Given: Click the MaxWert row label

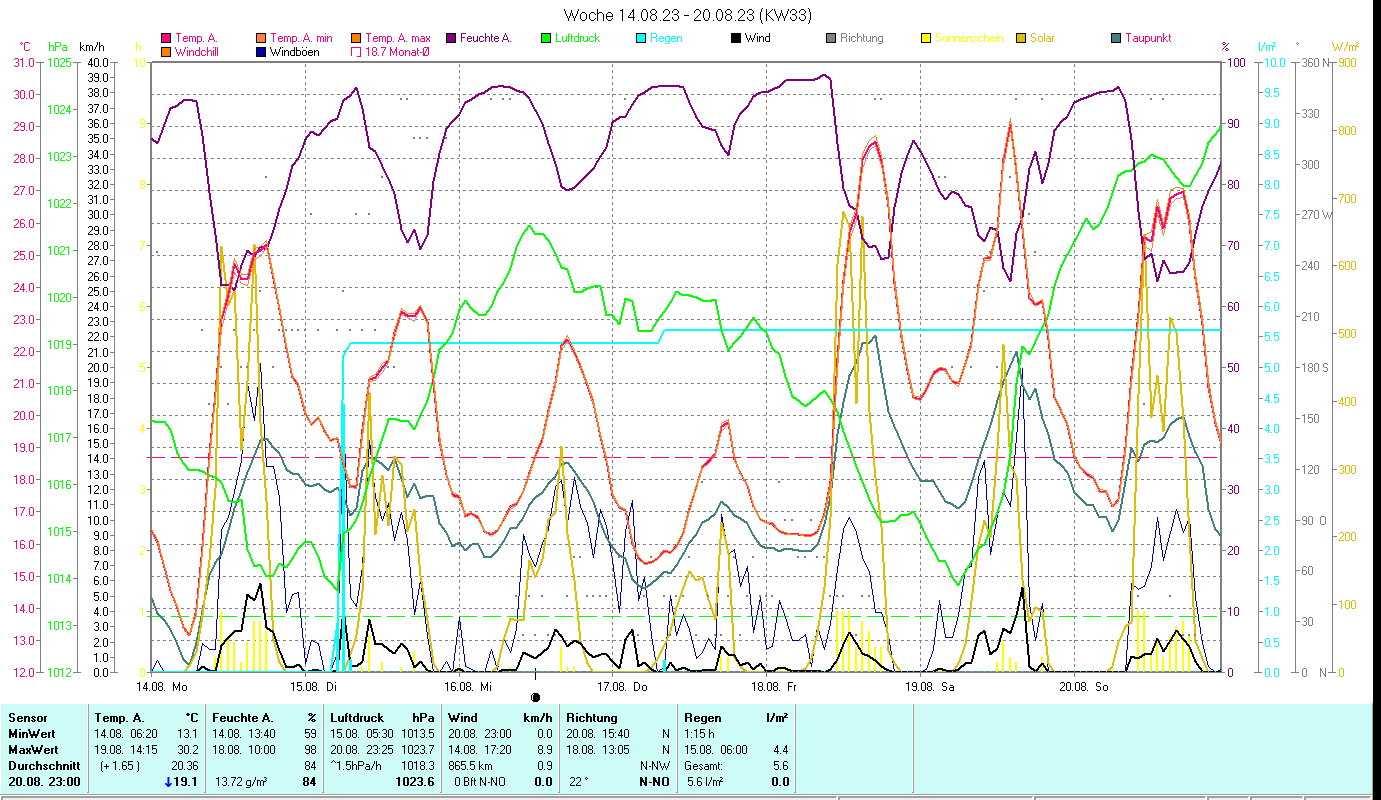Looking at the screenshot, I should tap(34, 750).
